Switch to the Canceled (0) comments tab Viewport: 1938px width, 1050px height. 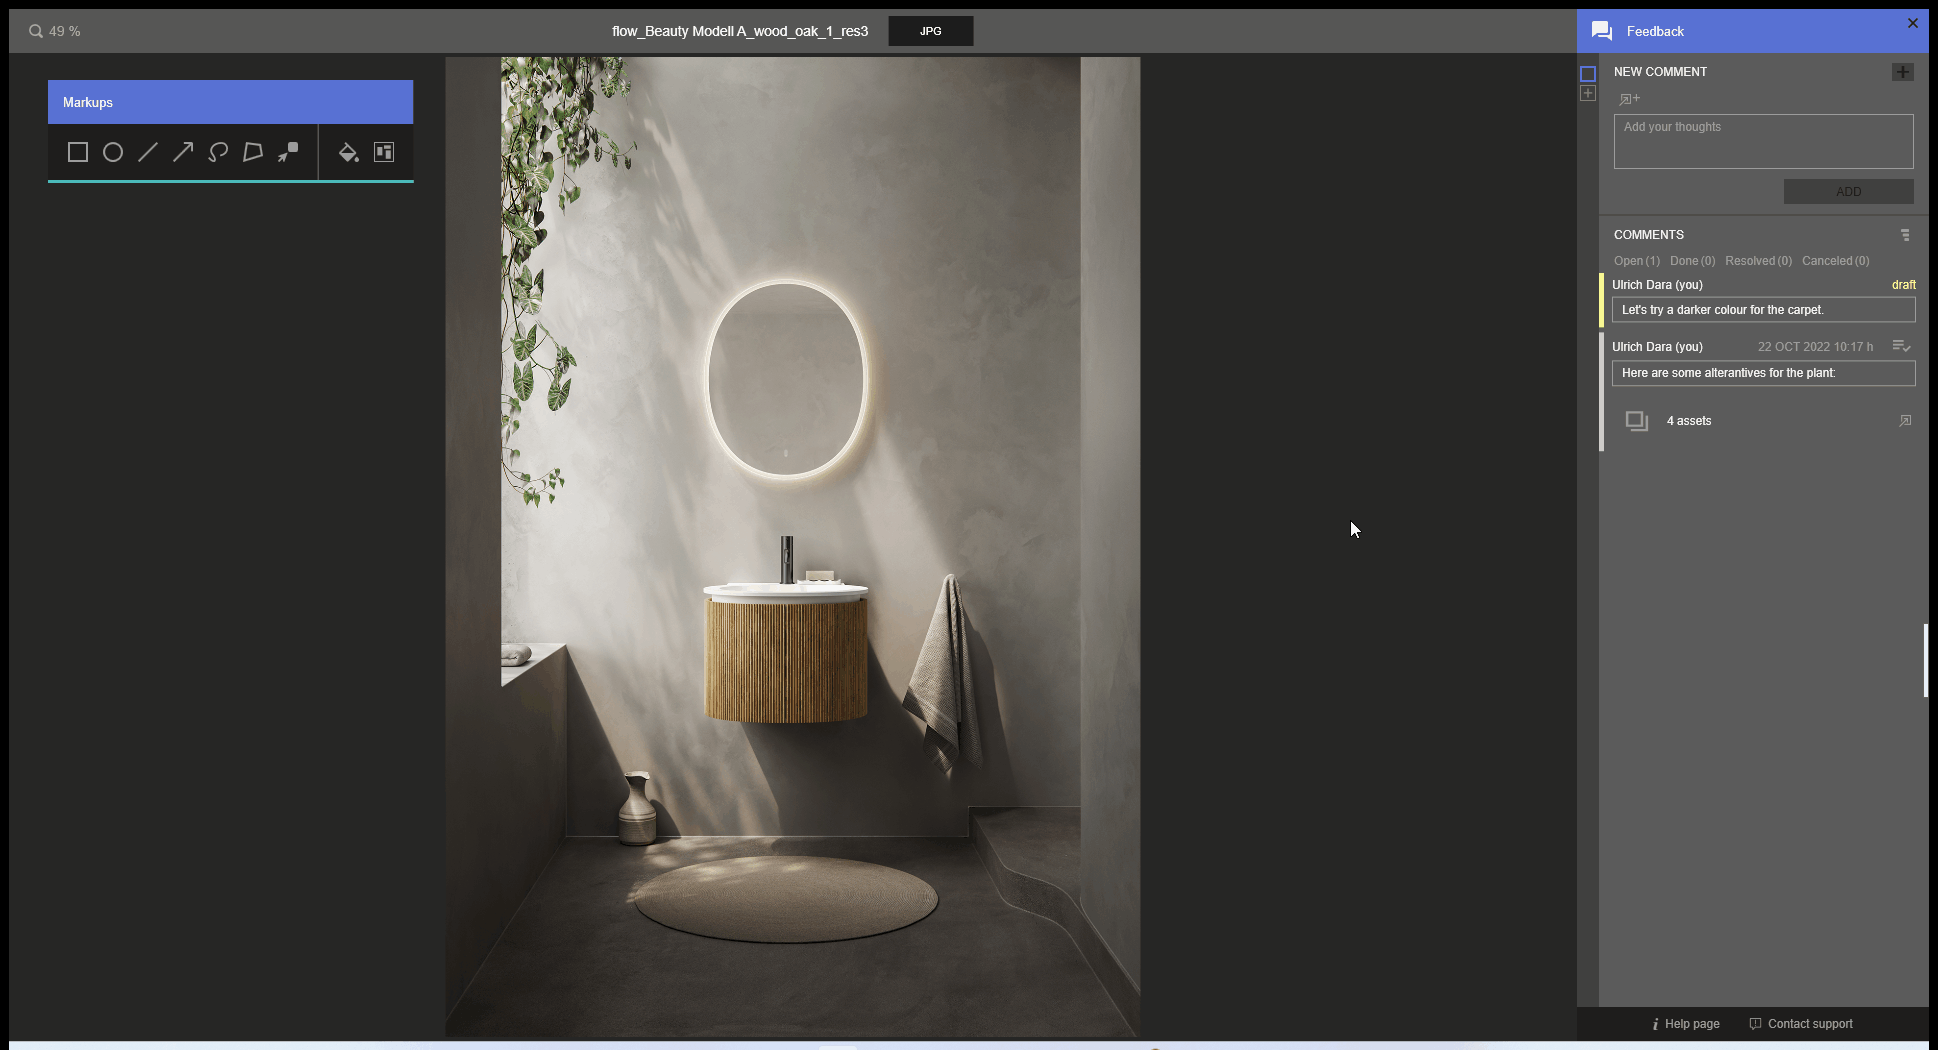point(1835,261)
